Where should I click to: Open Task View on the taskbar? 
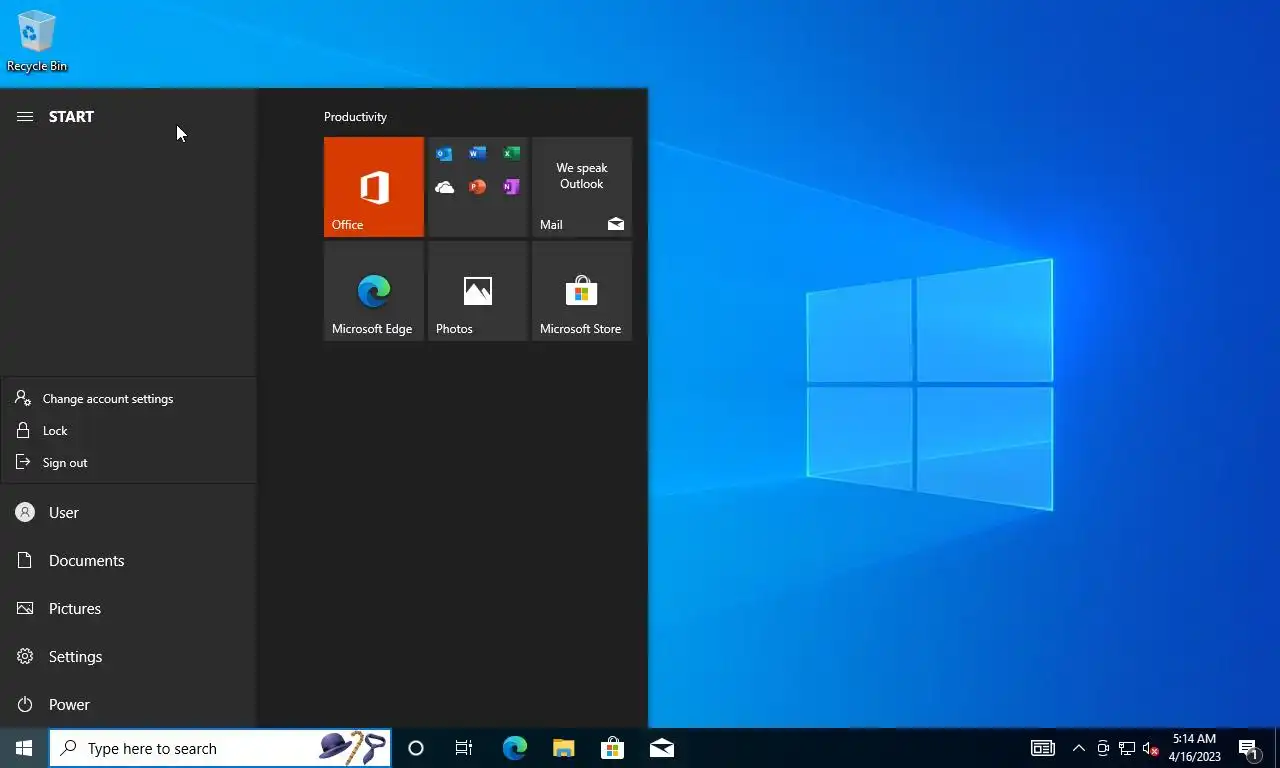point(464,748)
